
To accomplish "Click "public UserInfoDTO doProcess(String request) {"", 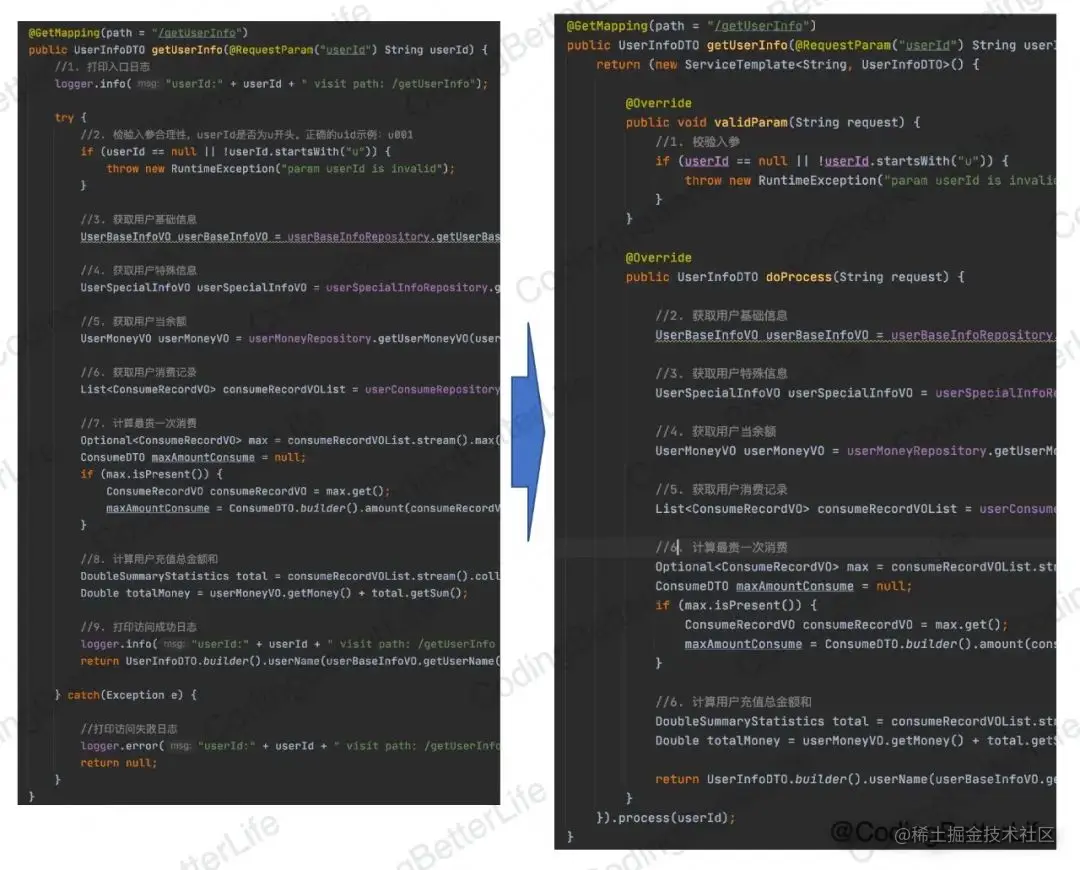I will pyautogui.click(x=795, y=277).
